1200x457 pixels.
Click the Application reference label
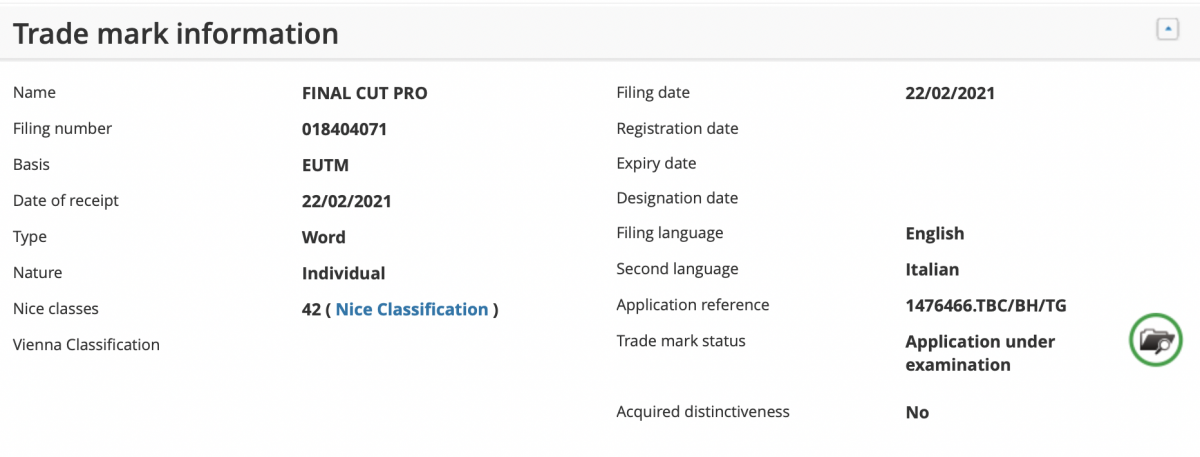[693, 305]
